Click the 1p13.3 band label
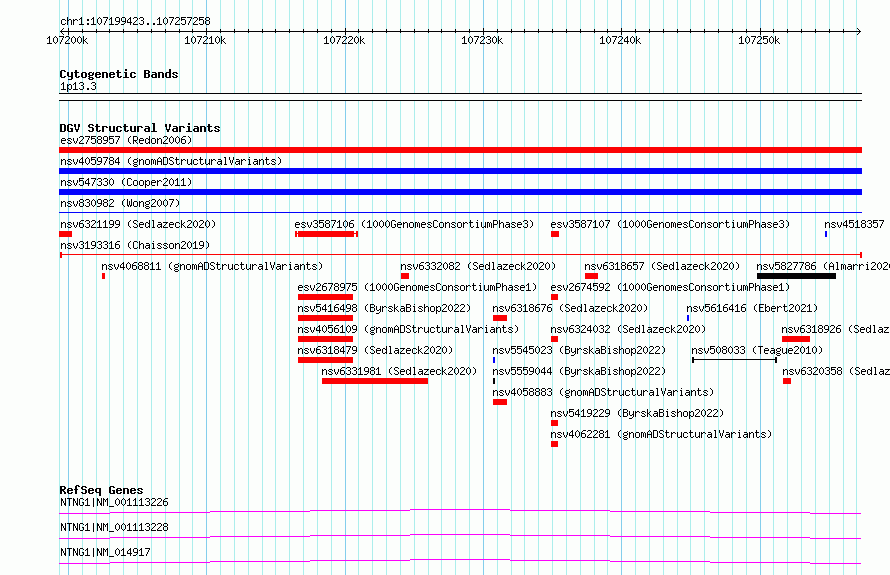This screenshot has height=575, width=890. (78, 87)
